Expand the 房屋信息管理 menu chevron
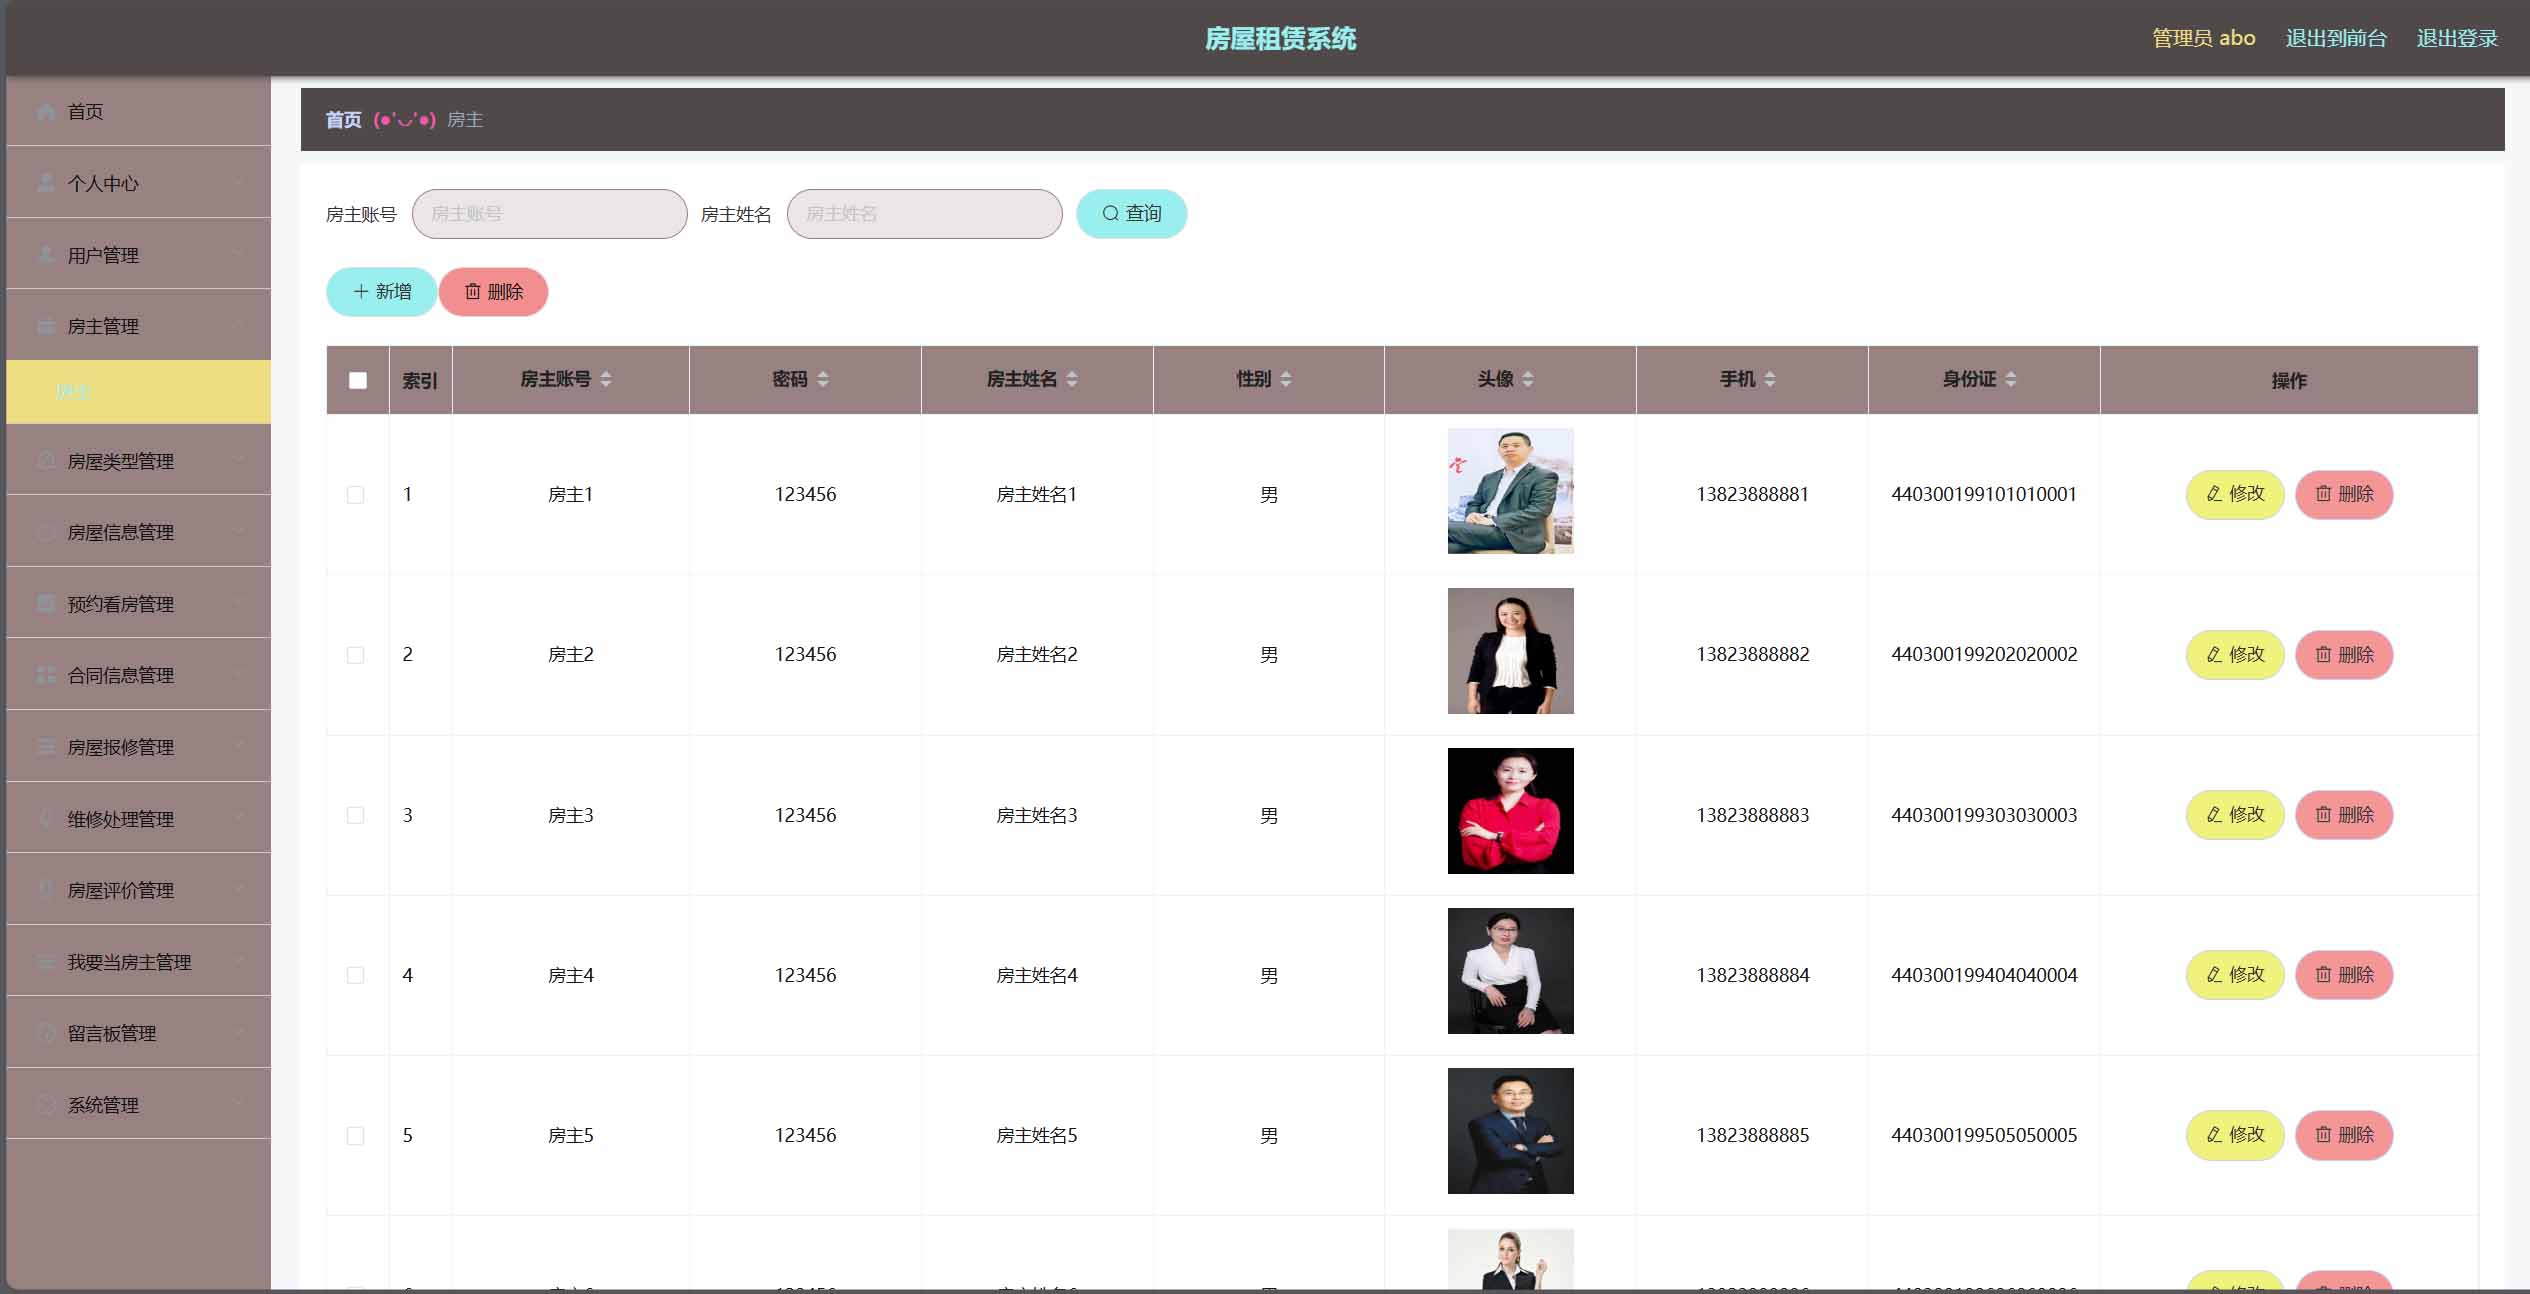2530x1294 pixels. pyautogui.click(x=239, y=531)
